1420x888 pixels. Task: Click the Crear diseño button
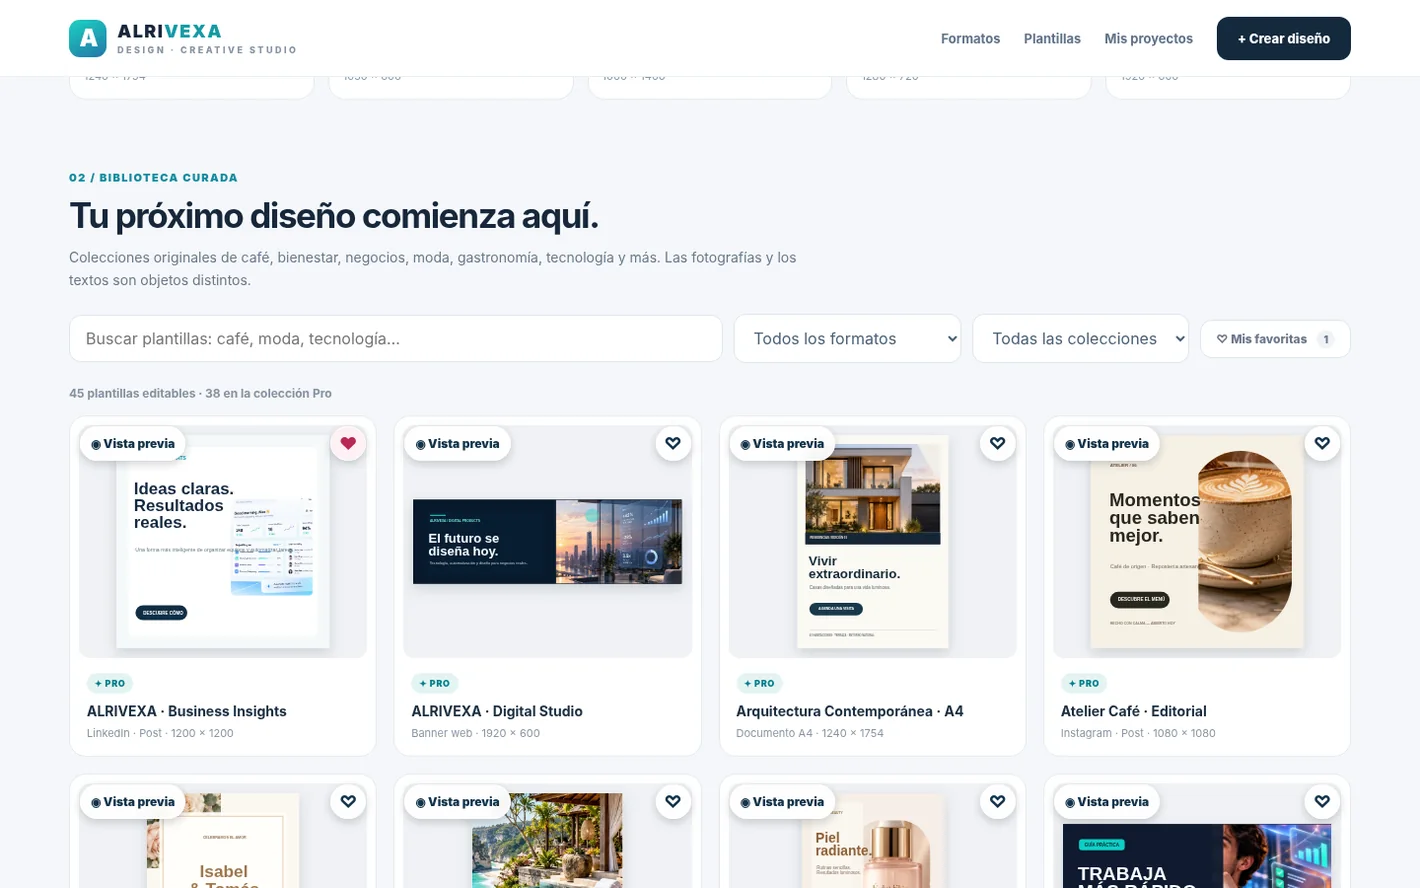1284,39
